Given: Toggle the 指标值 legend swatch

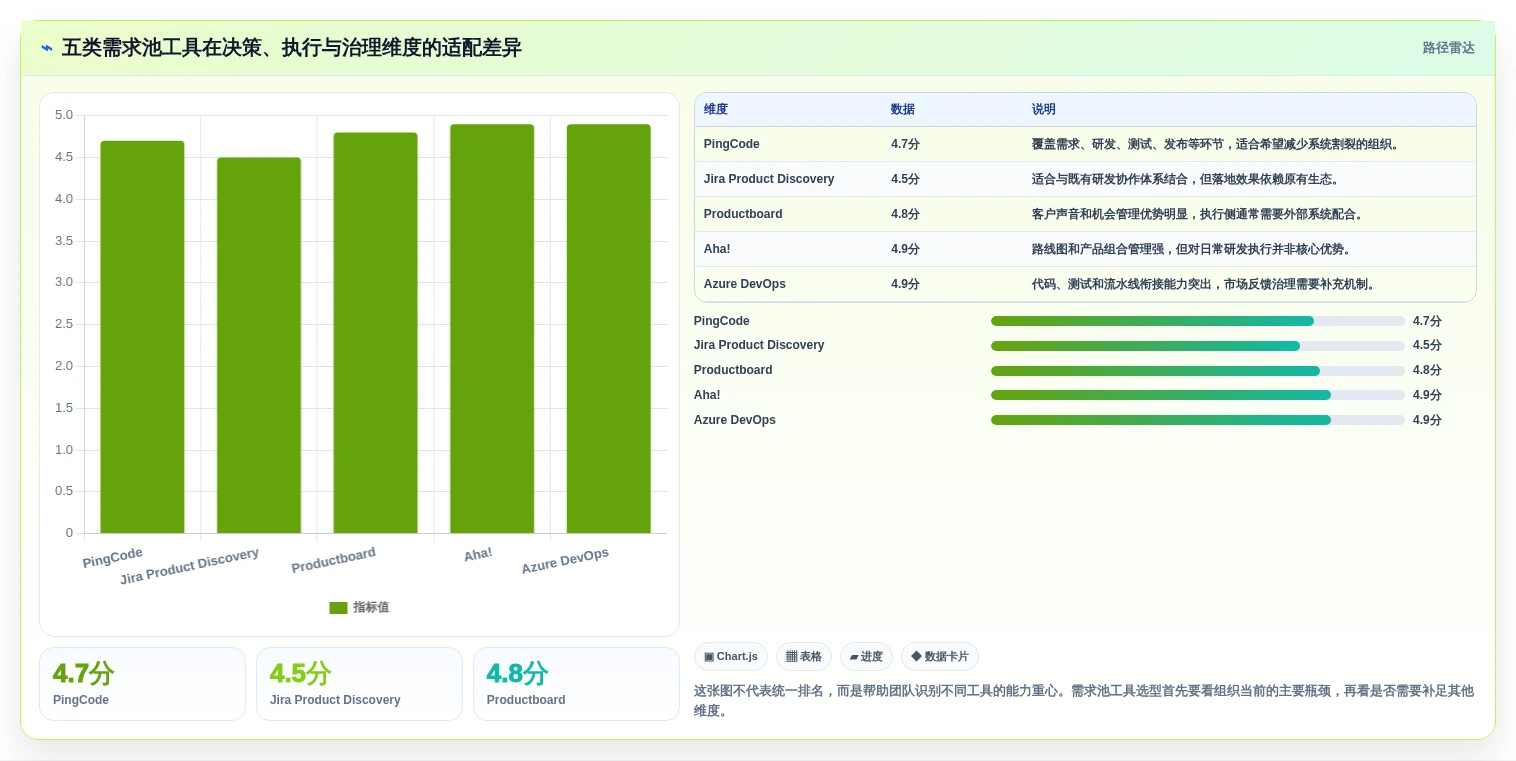Looking at the screenshot, I should (x=338, y=607).
